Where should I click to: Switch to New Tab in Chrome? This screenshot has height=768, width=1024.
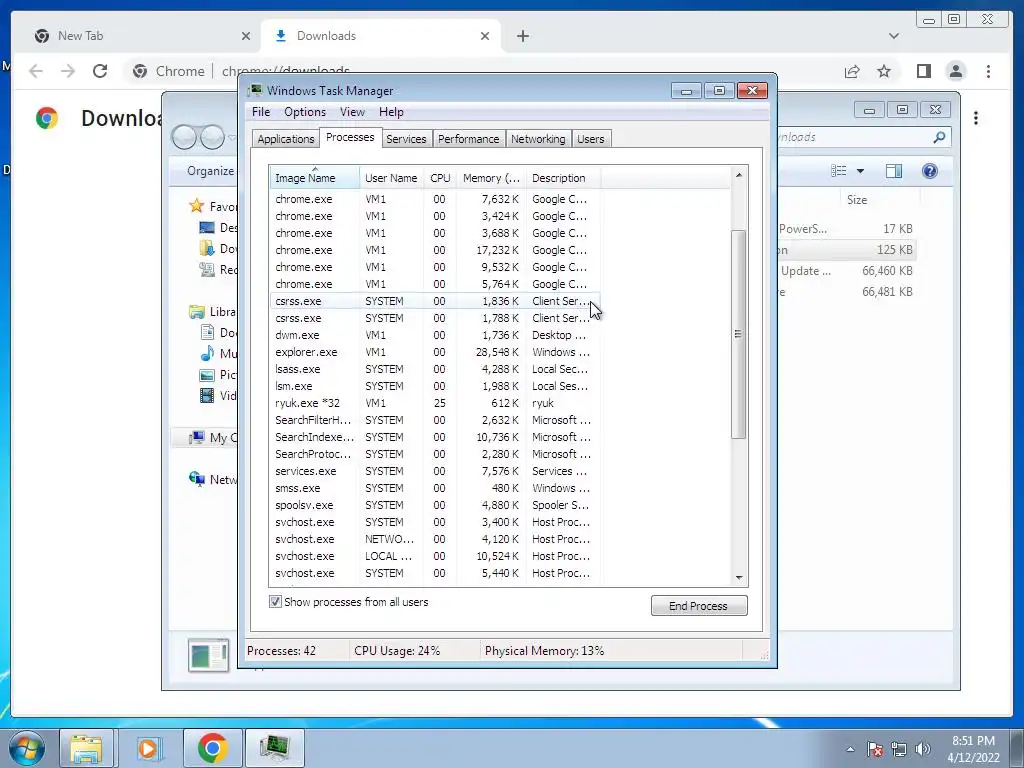pyautogui.click(x=137, y=36)
